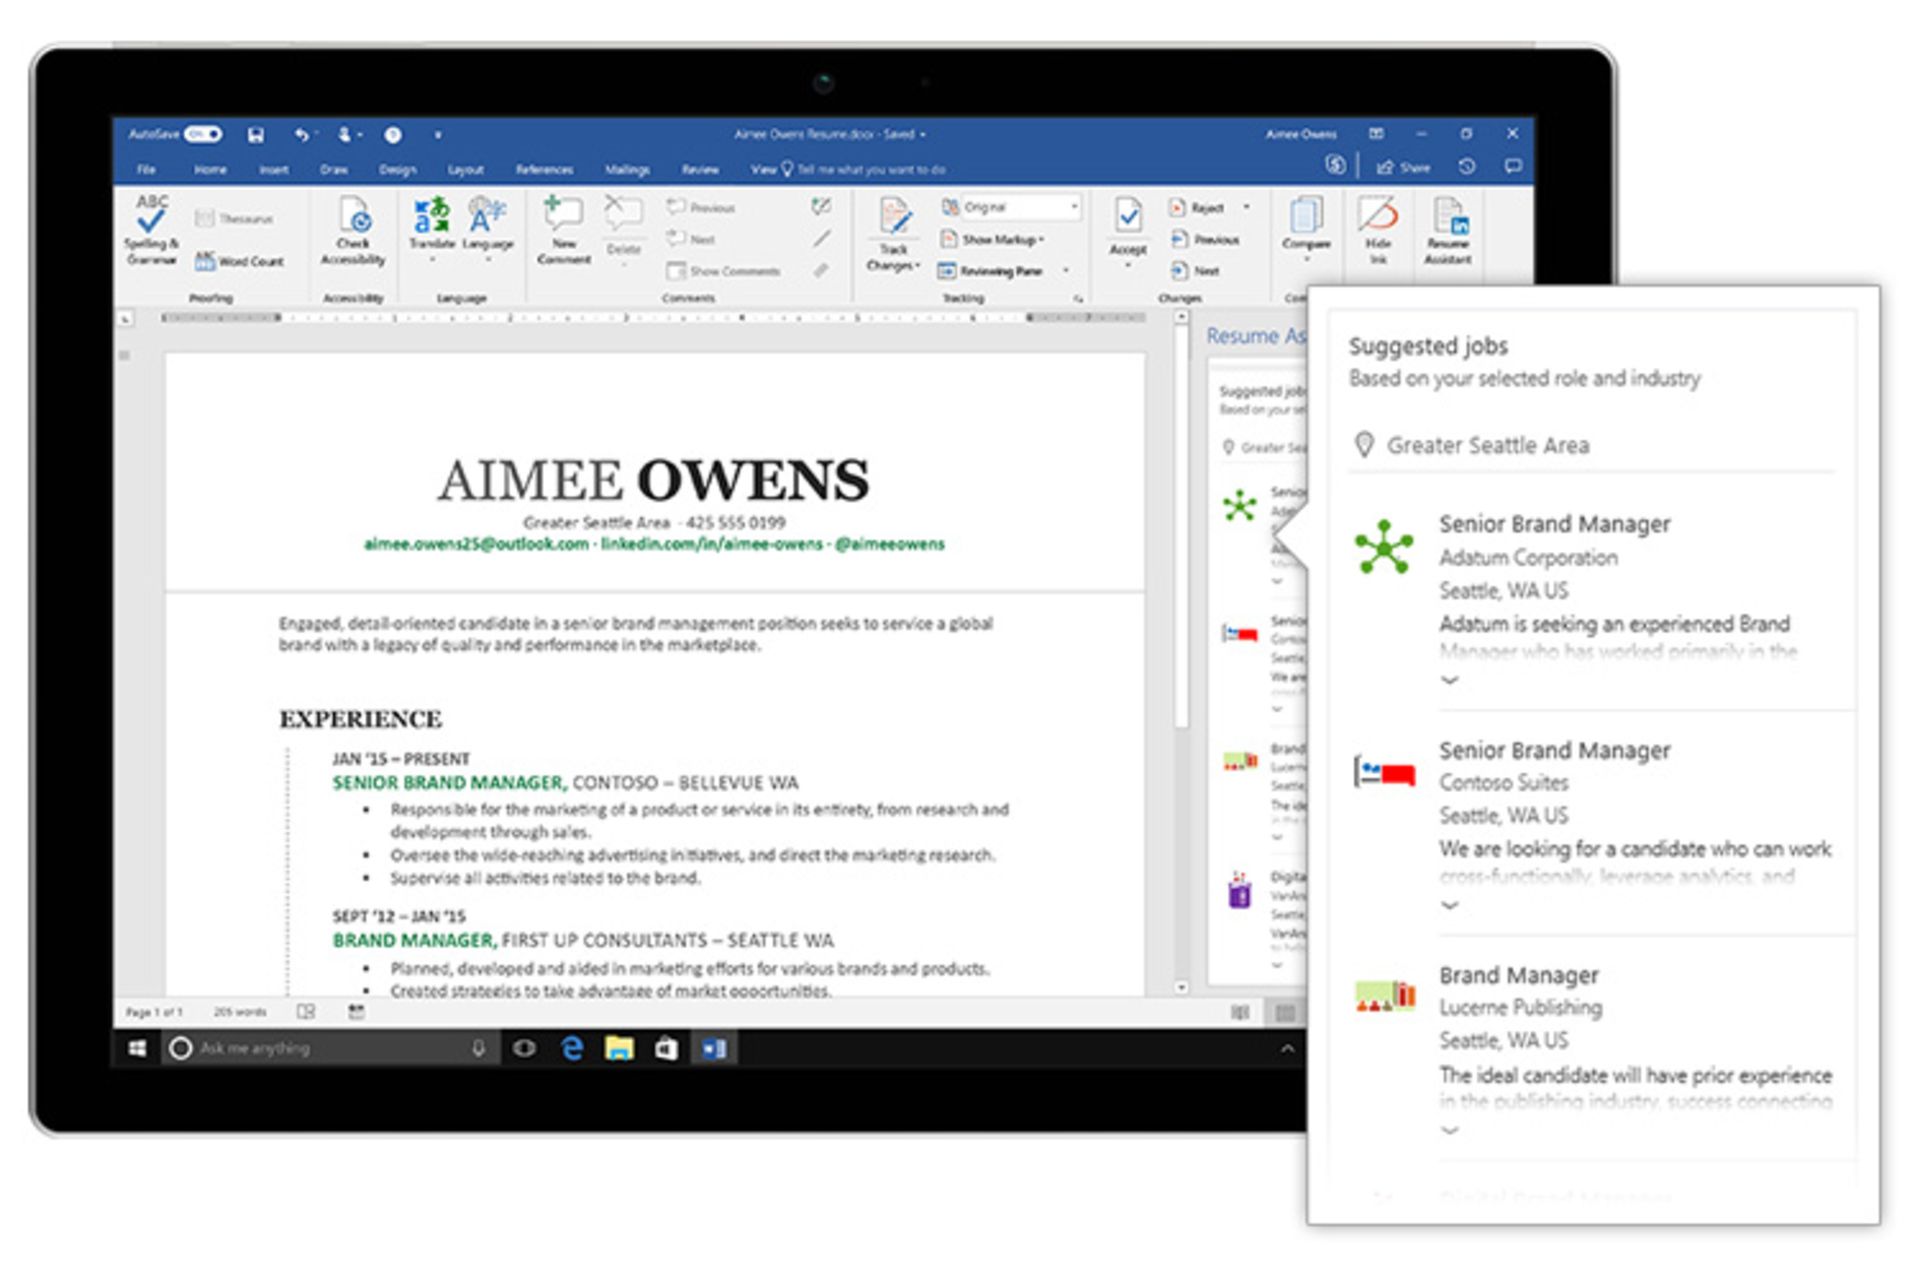The height and width of the screenshot is (1280, 1920).
Task: Go to Previous change in Changes group
Action: (x=1204, y=239)
